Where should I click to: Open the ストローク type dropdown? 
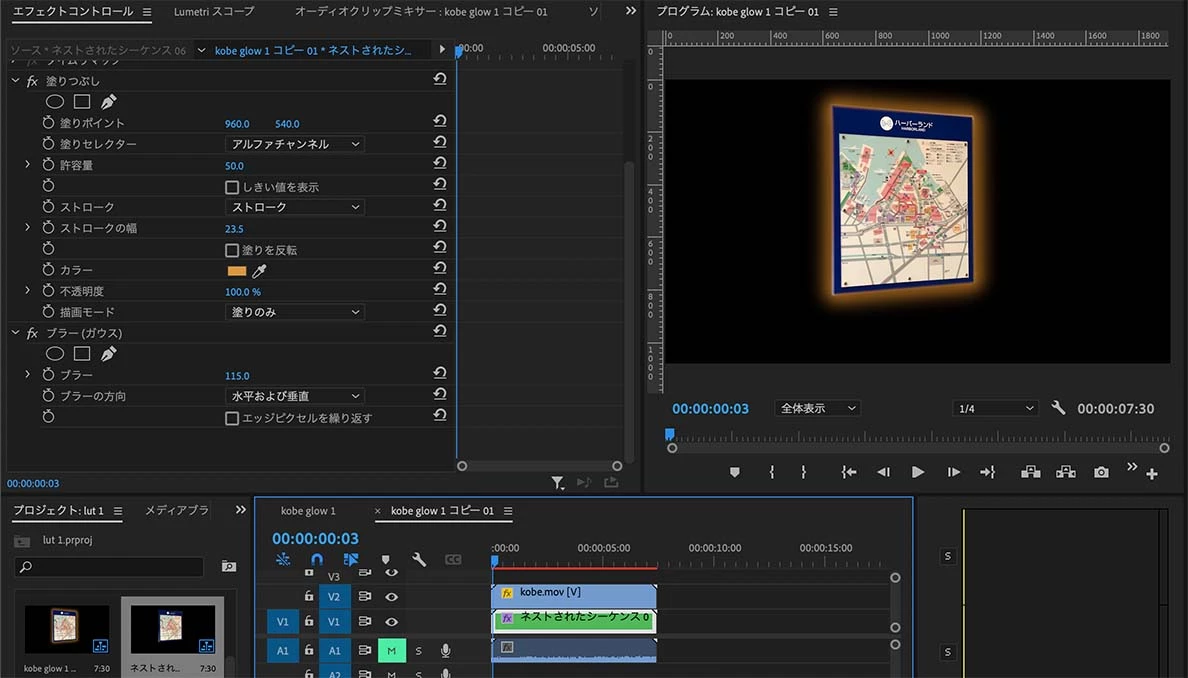pyautogui.click(x=295, y=207)
